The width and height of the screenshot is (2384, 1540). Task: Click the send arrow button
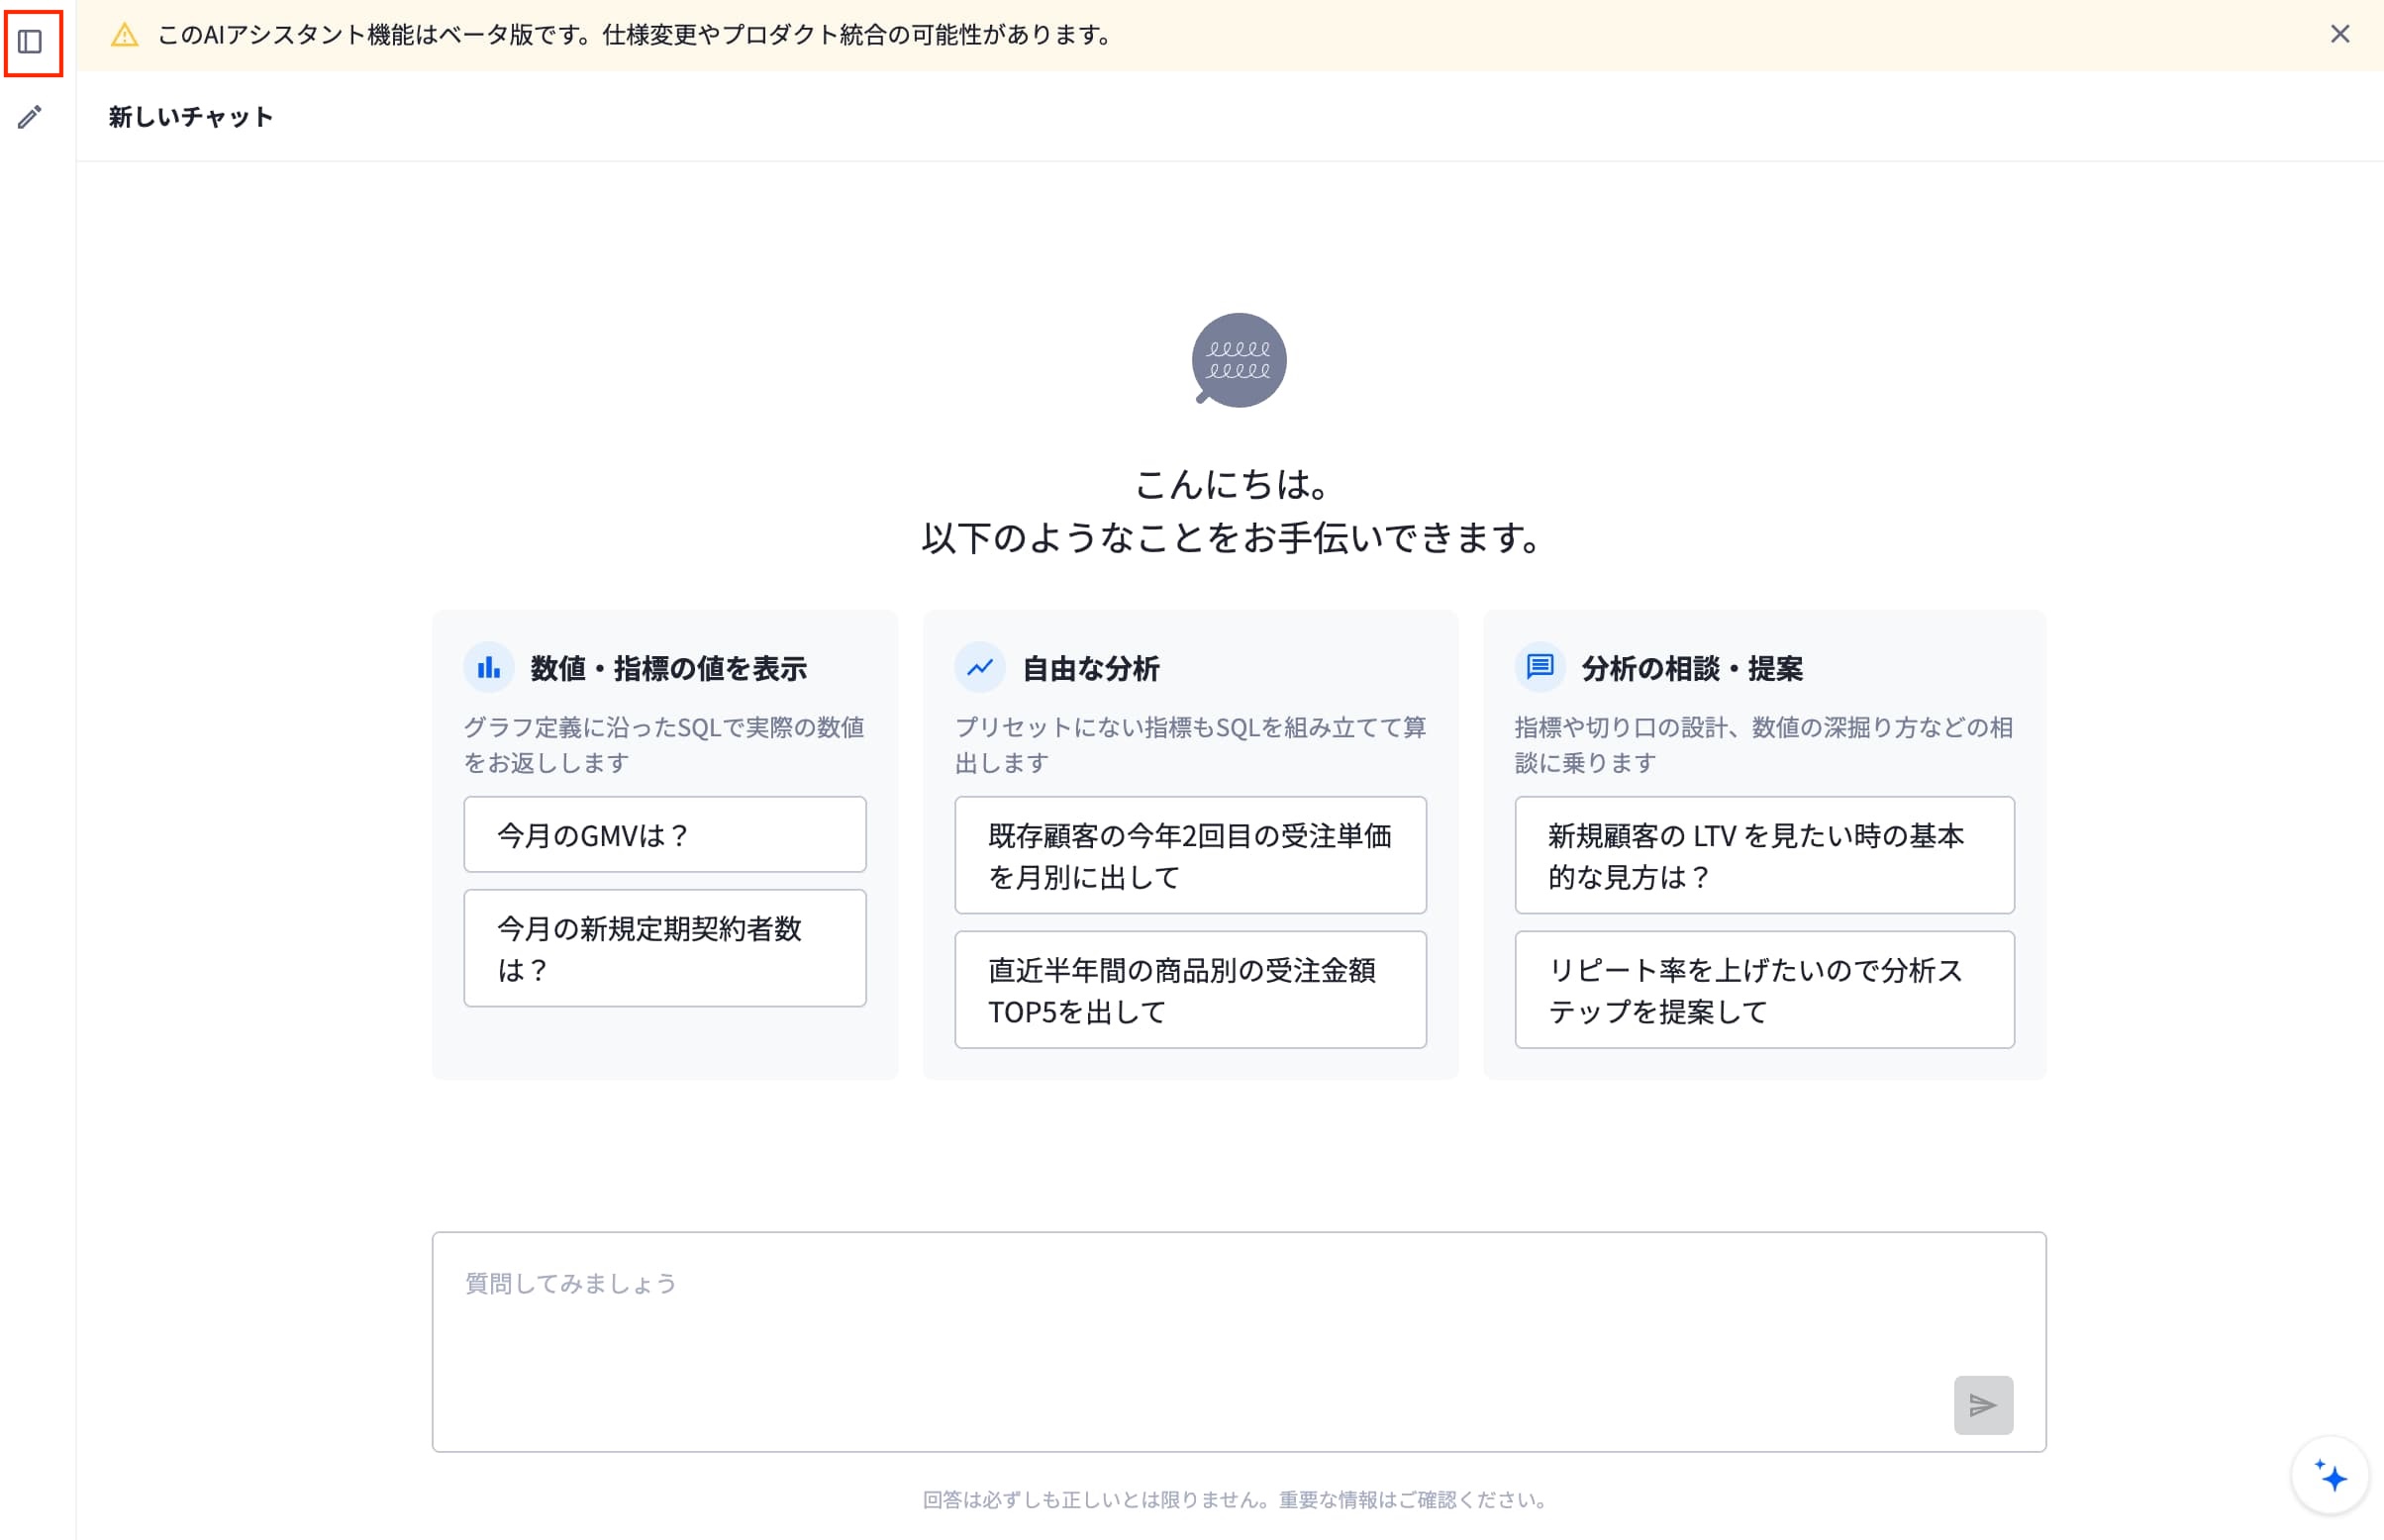click(x=1983, y=1405)
